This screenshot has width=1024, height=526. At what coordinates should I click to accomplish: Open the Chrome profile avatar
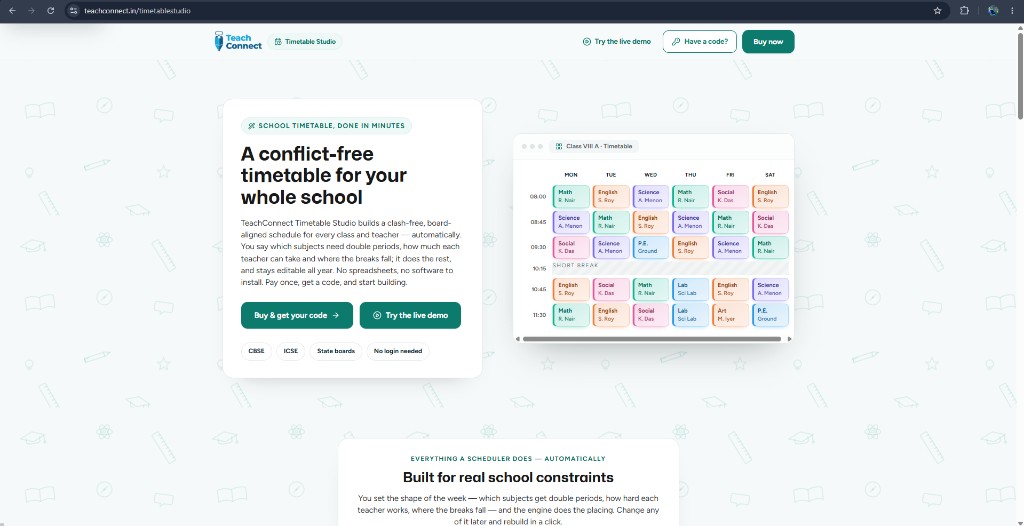[x=993, y=10]
